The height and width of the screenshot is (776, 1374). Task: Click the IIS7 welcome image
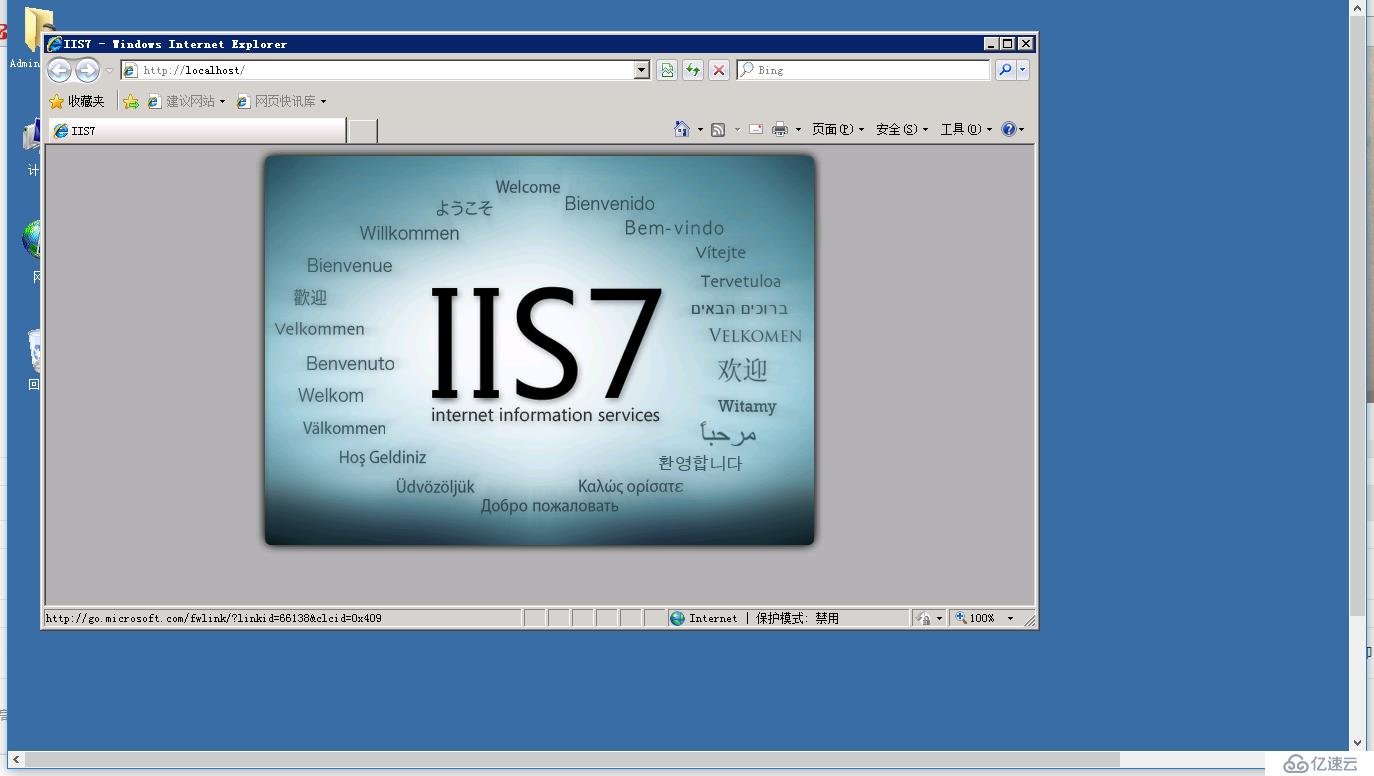540,350
